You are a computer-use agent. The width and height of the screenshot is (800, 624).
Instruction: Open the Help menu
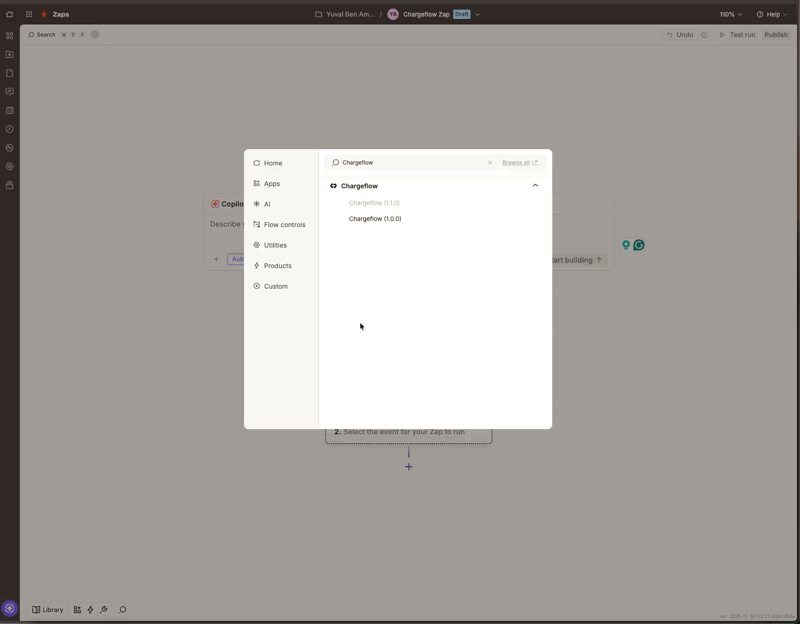772,14
